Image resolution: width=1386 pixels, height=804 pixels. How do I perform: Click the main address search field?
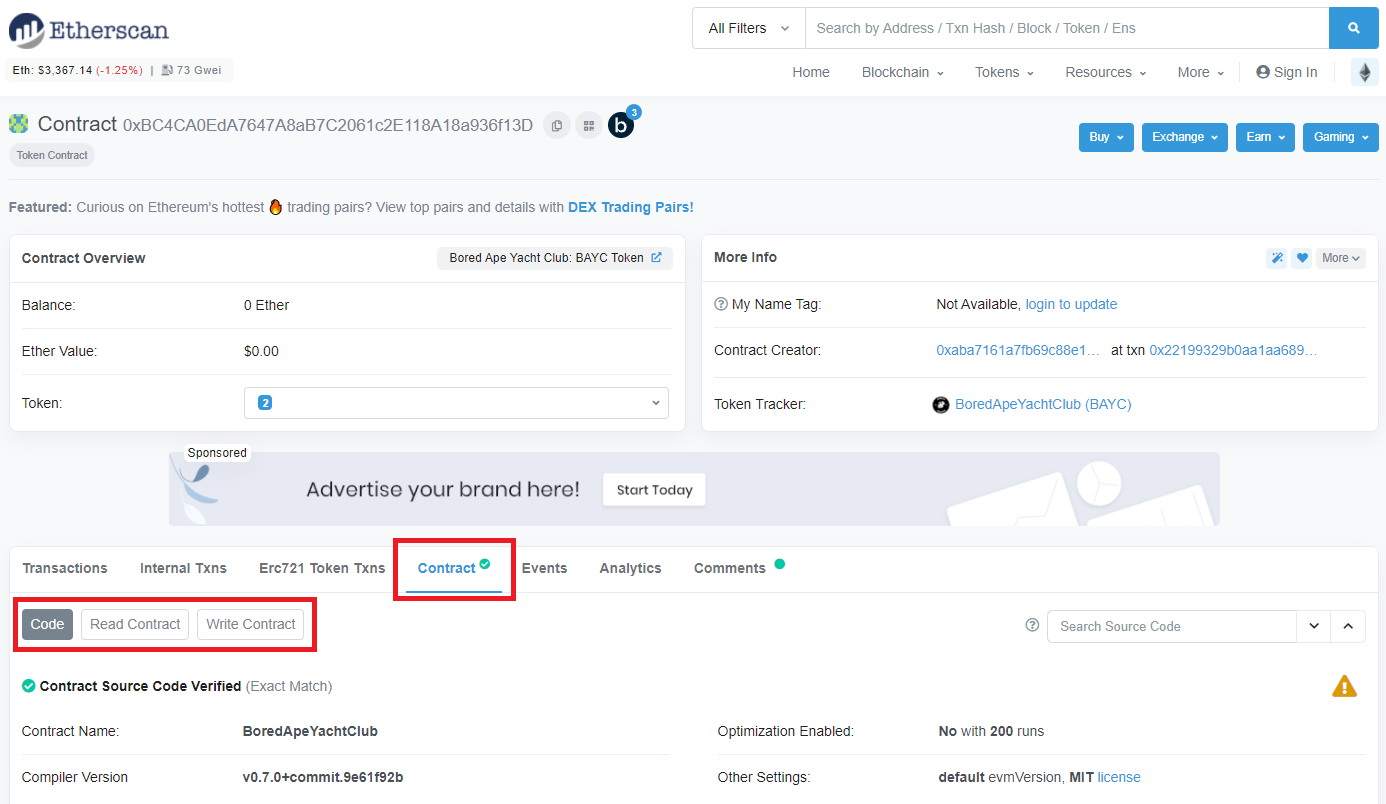coord(1067,28)
